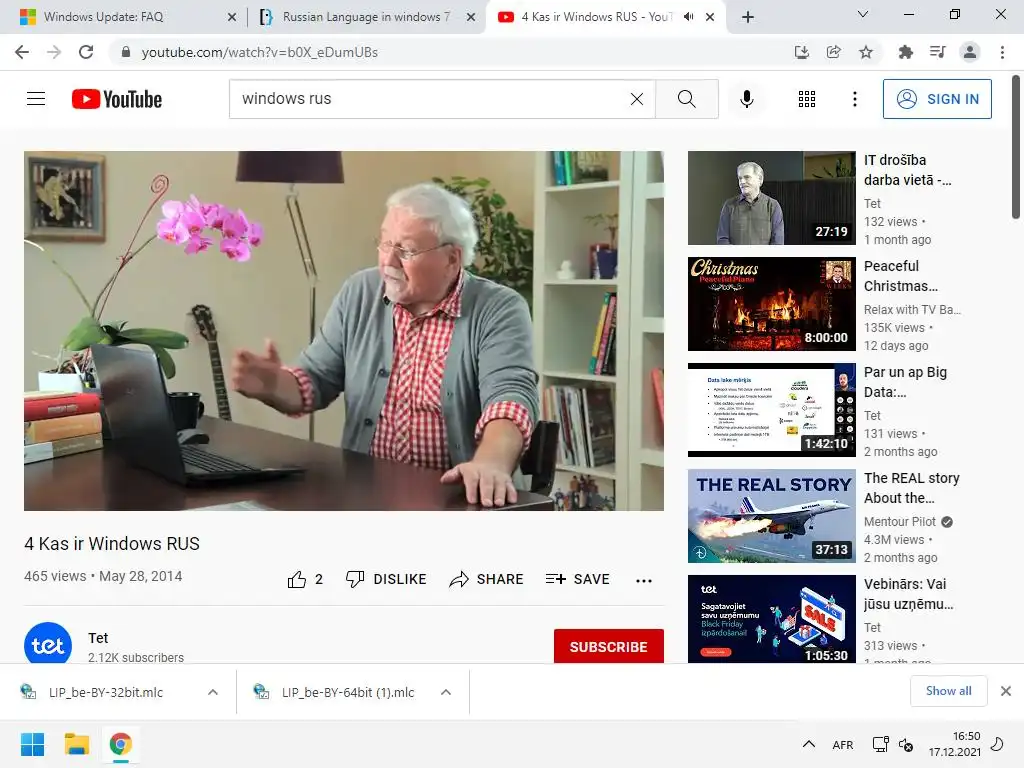Screen dimensions: 1024x768
Task: Open the Relax with TV Ba… channel link
Action: [x=912, y=310]
